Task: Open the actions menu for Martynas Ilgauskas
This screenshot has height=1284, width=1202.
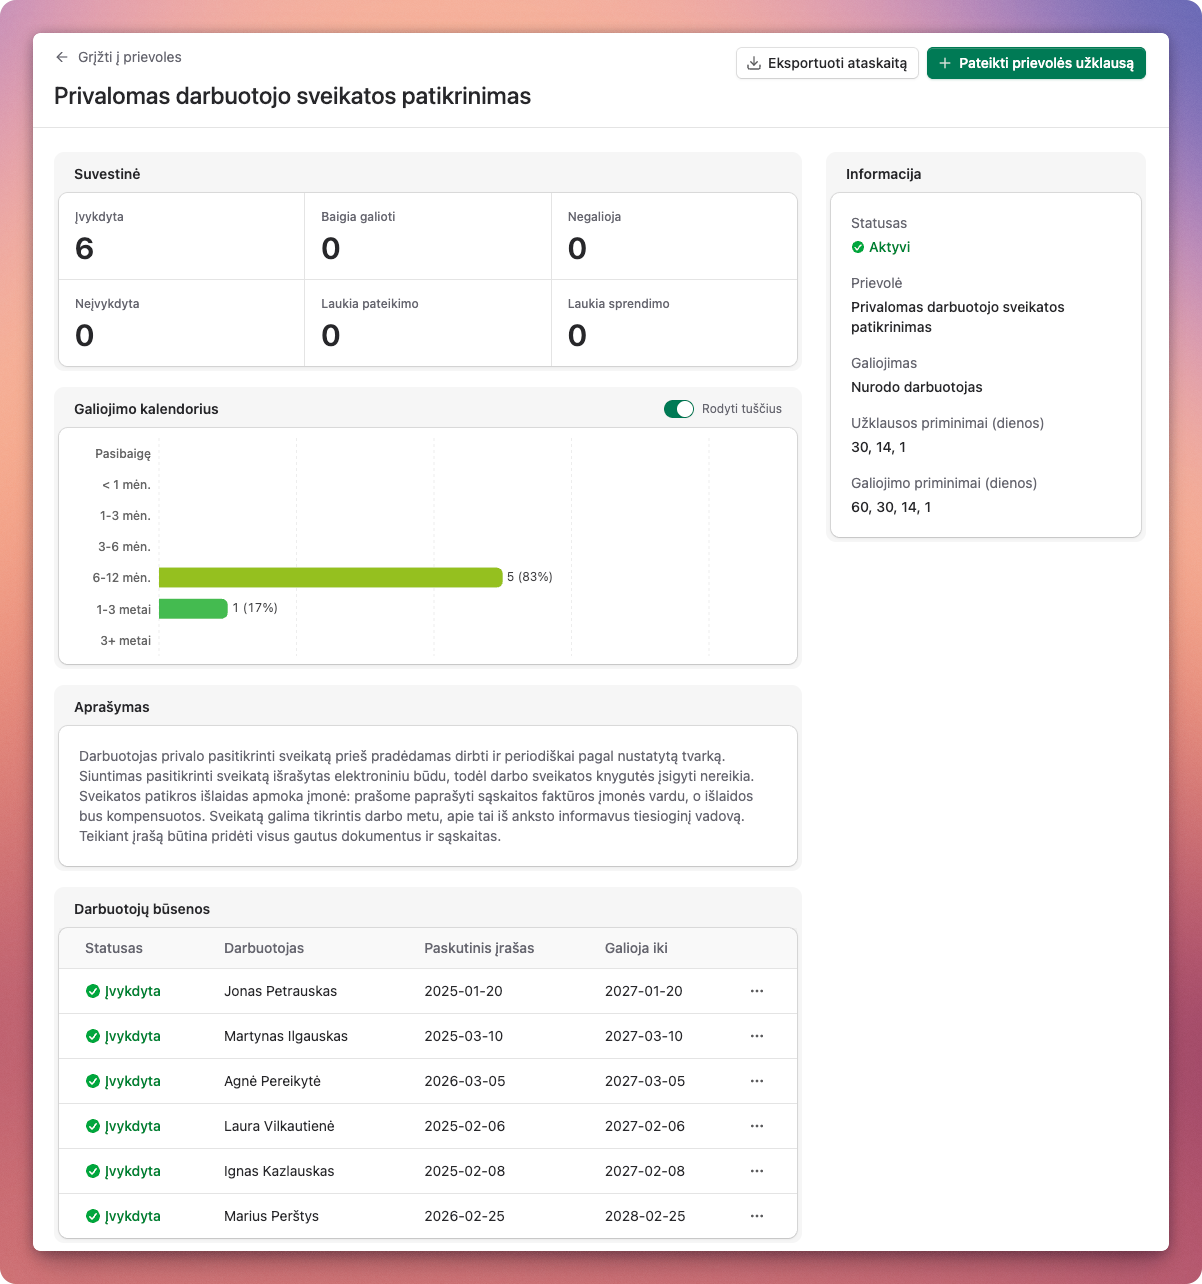Action: (756, 1036)
